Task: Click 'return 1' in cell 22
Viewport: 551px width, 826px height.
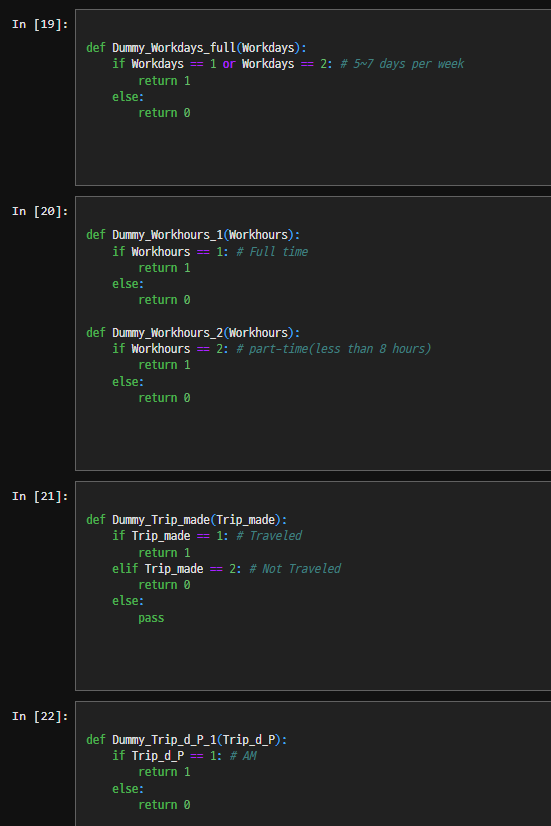Action: click(x=164, y=772)
